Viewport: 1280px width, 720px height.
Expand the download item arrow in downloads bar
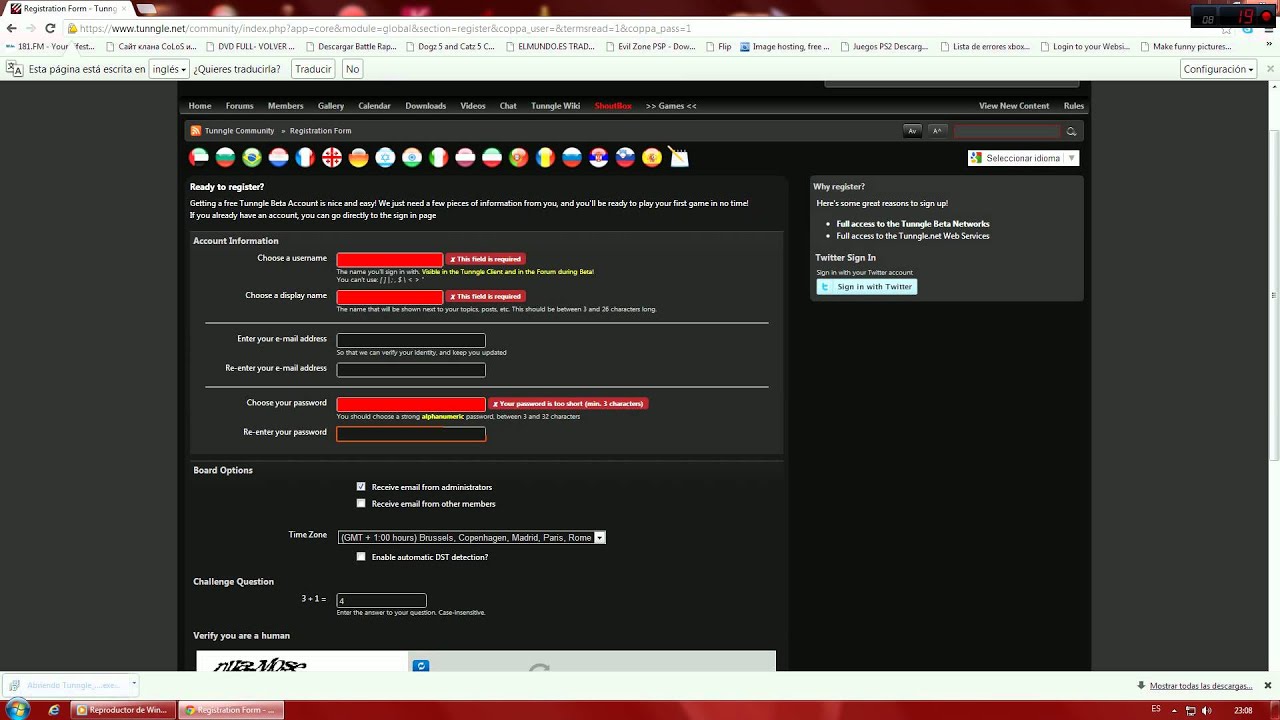[133, 685]
